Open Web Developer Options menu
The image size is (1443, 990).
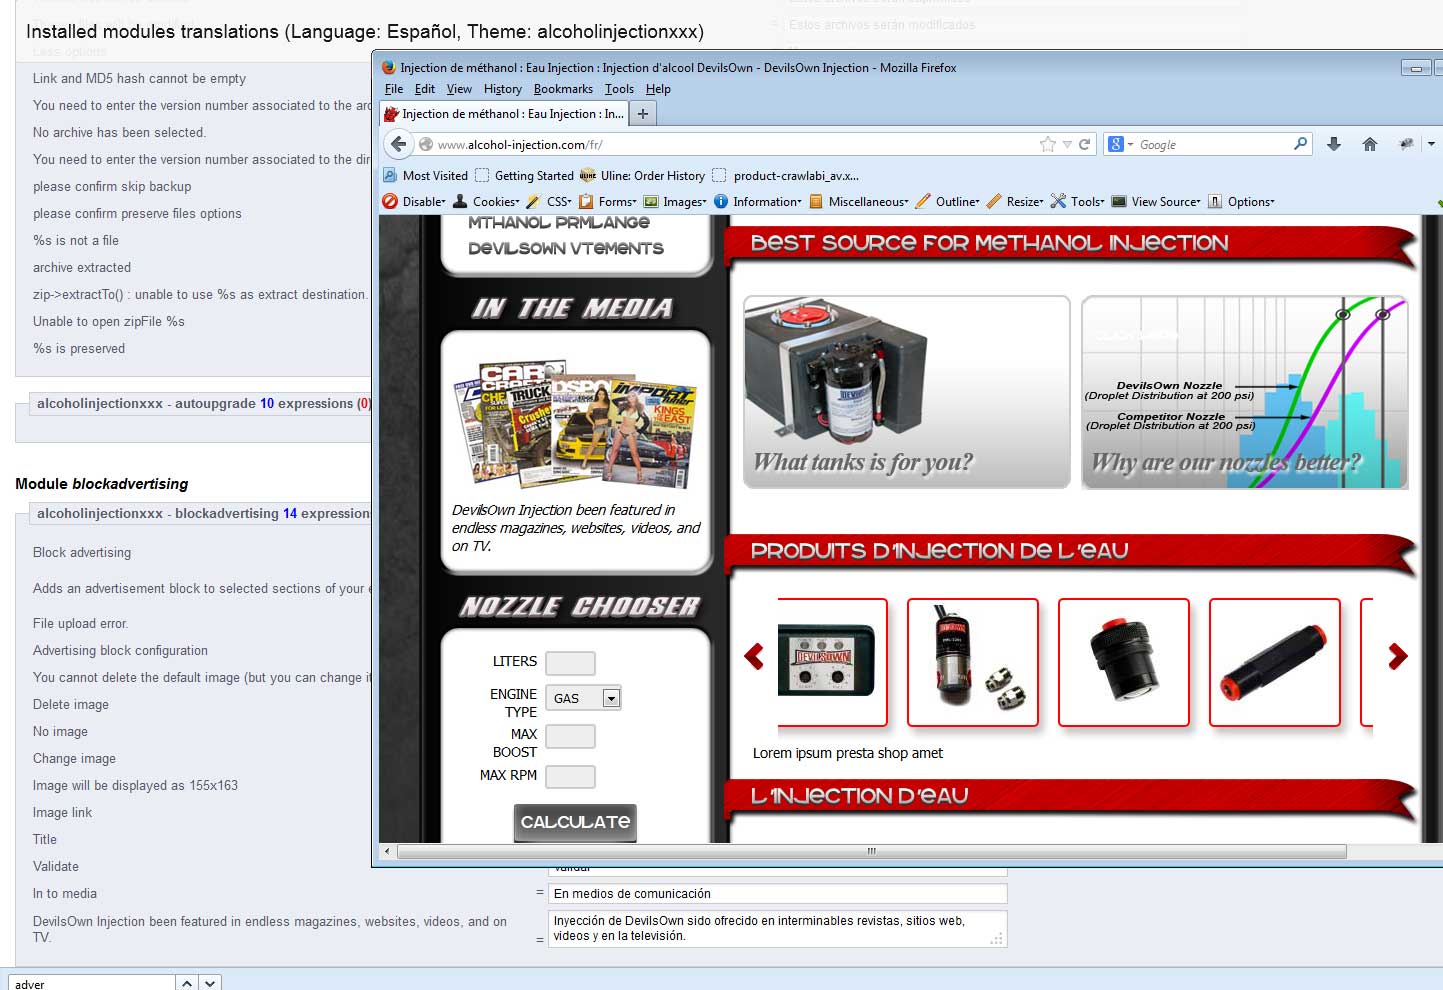pyautogui.click(x=1242, y=201)
